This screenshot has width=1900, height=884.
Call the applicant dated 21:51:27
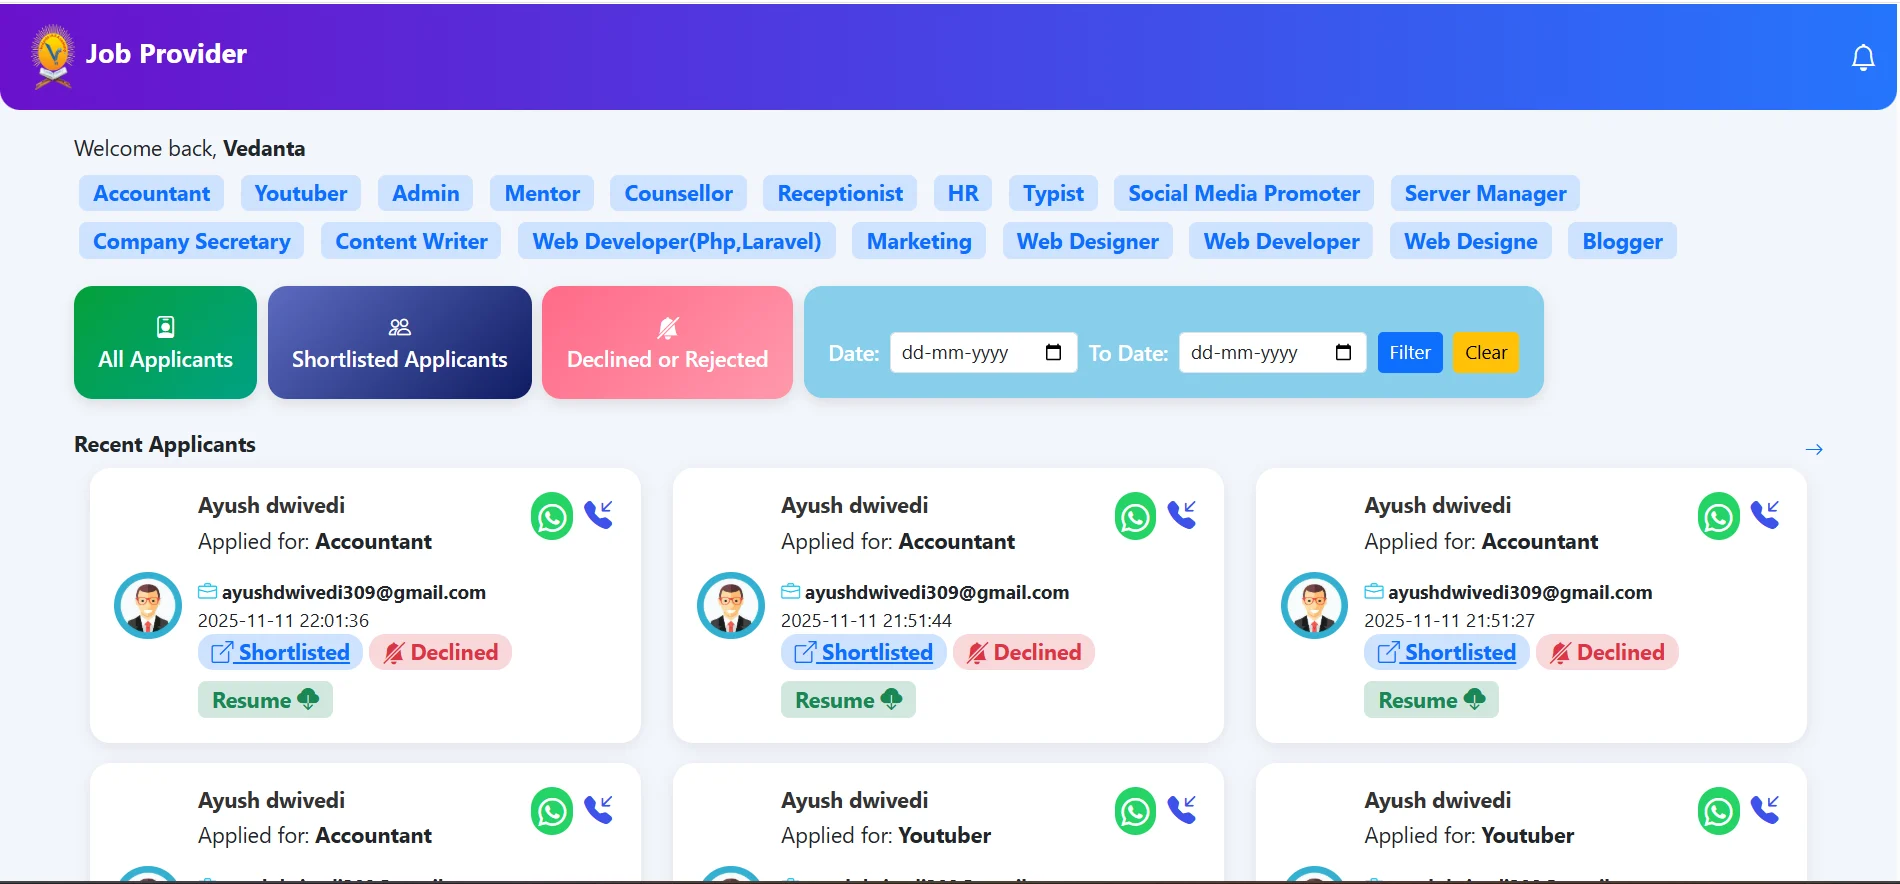(x=1765, y=514)
